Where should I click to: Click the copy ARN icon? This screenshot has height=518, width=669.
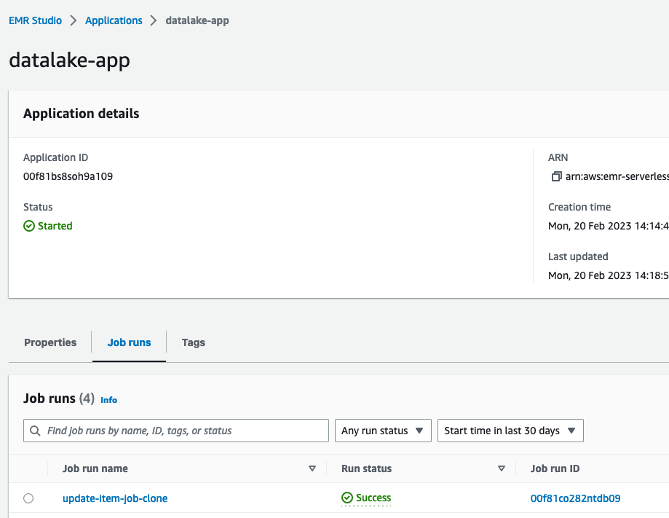coord(556,177)
